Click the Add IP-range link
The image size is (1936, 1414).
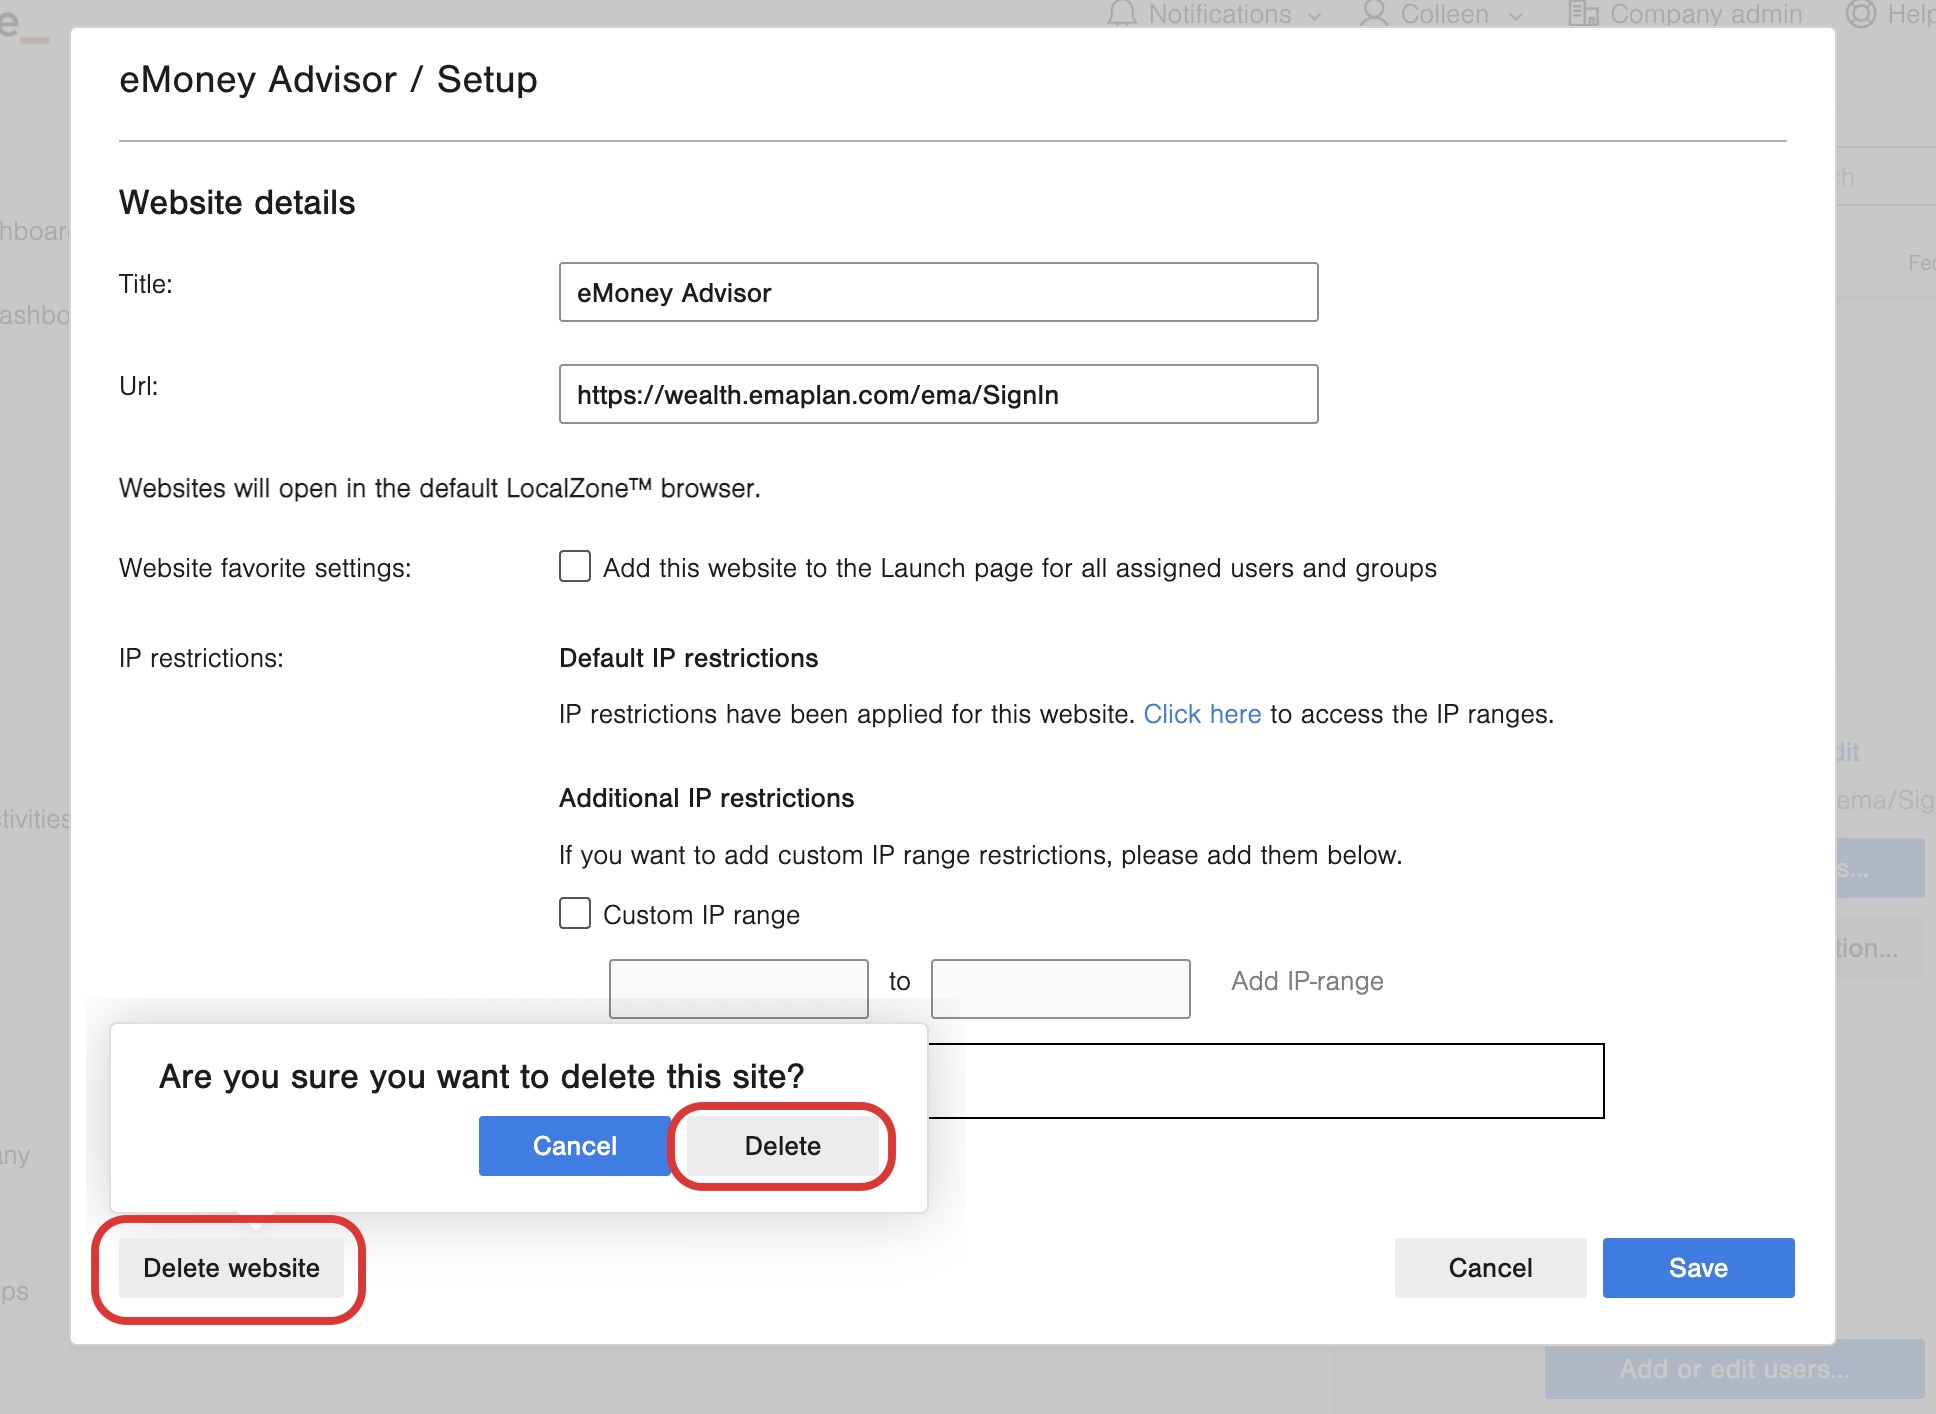pyautogui.click(x=1307, y=981)
